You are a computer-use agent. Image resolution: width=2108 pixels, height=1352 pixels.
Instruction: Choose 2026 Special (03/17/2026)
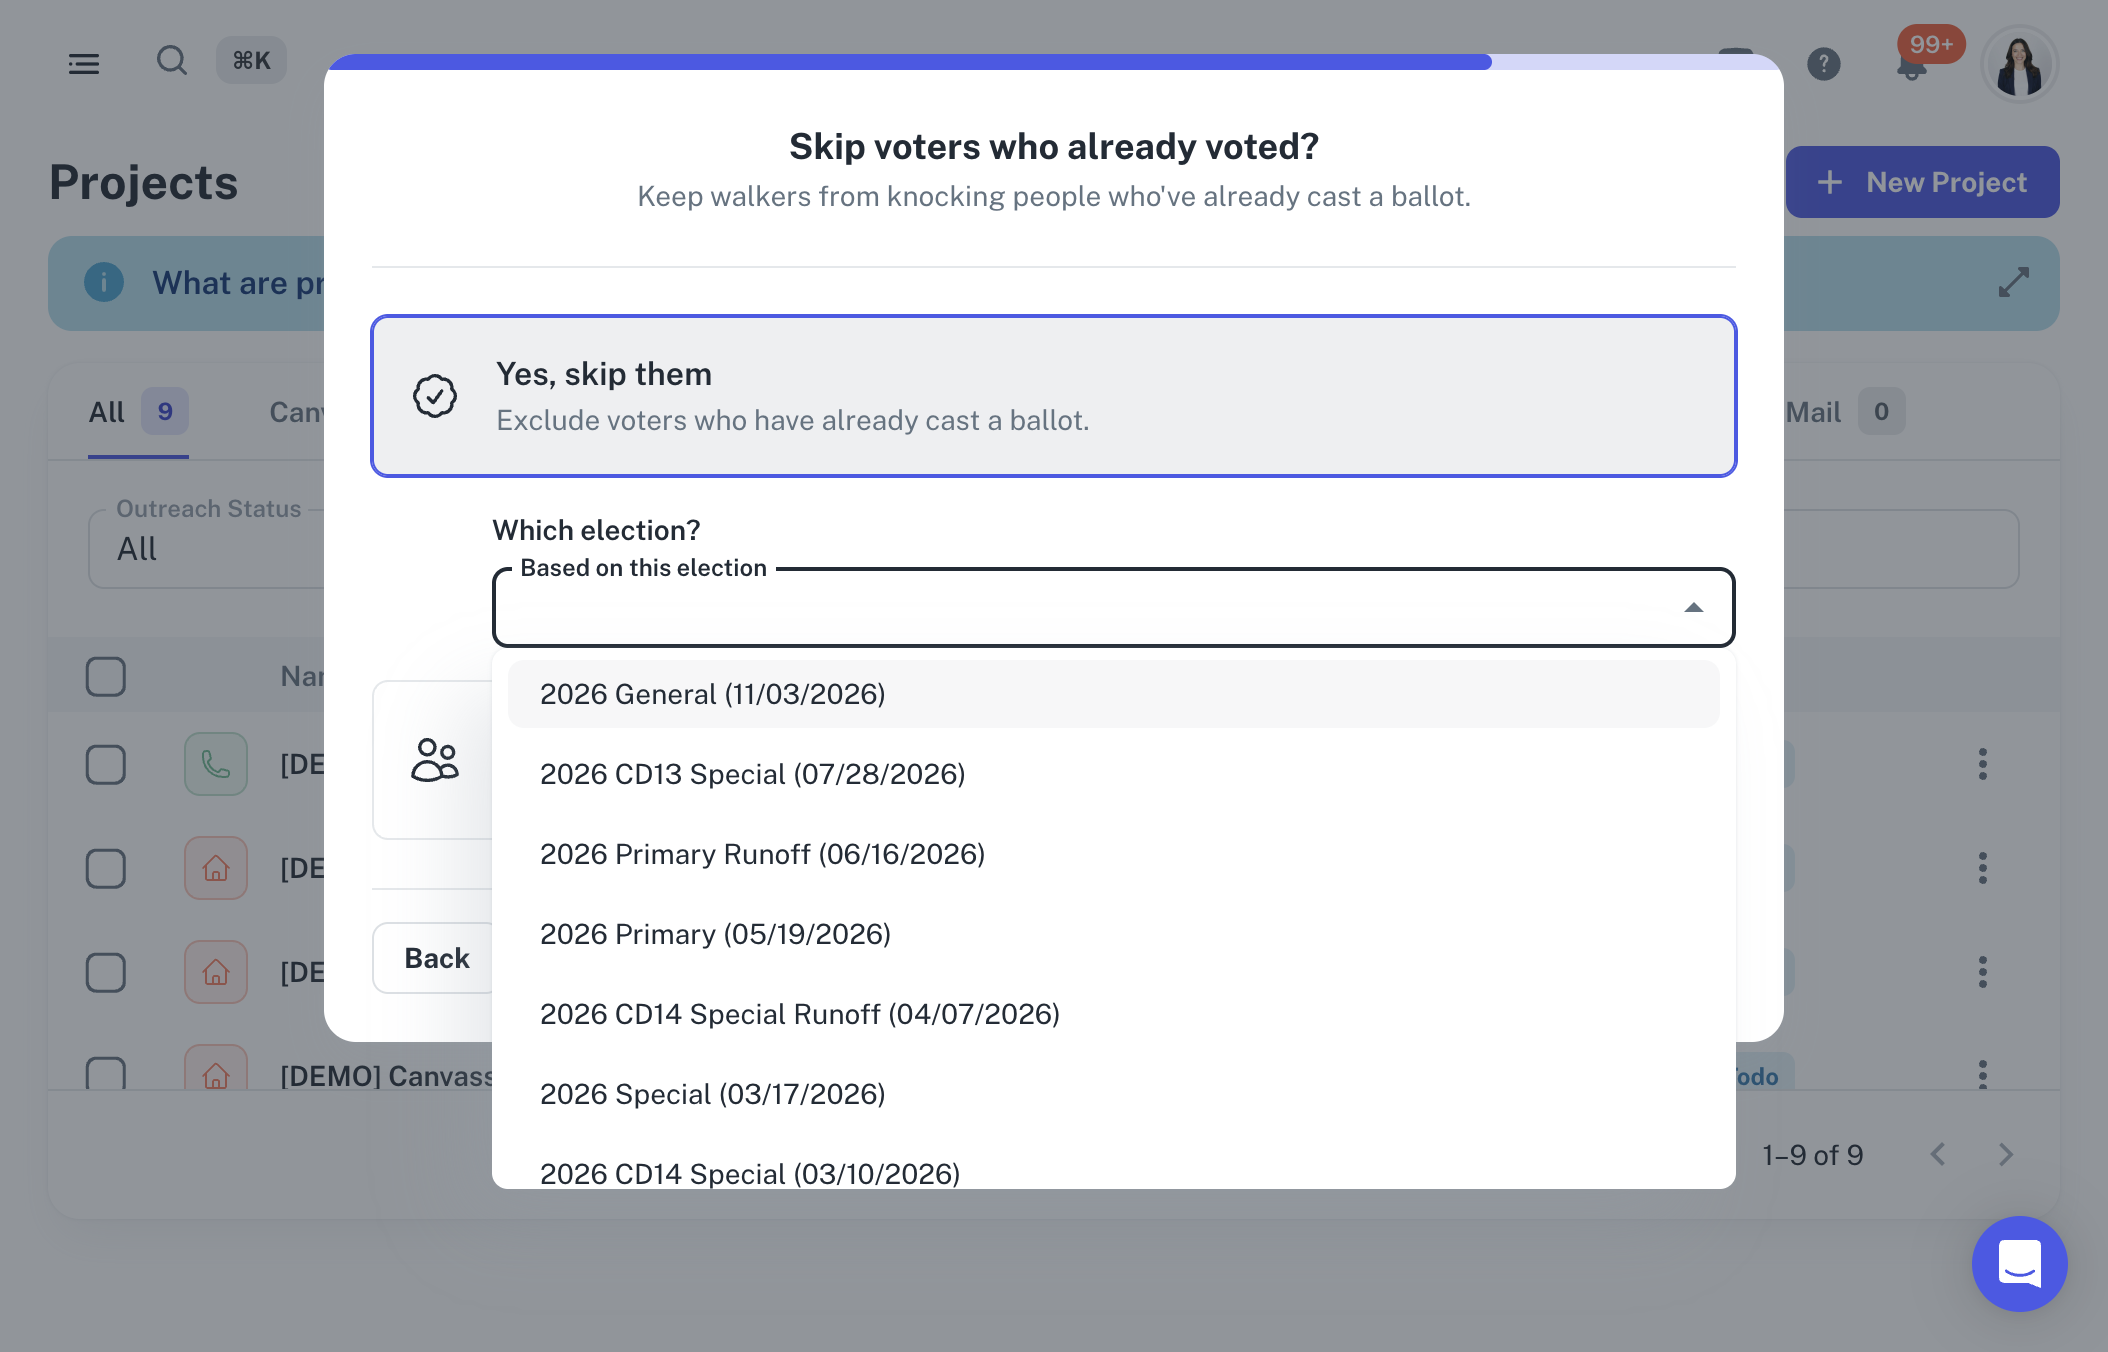click(1114, 1094)
